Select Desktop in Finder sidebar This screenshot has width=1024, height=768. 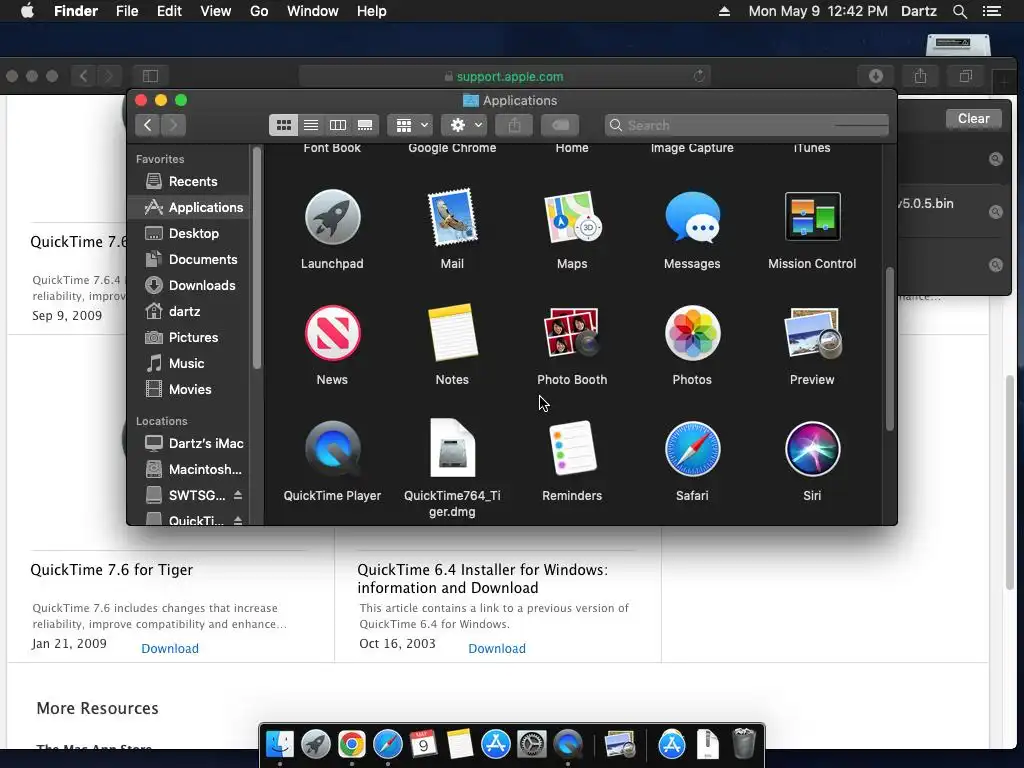(x=189, y=233)
